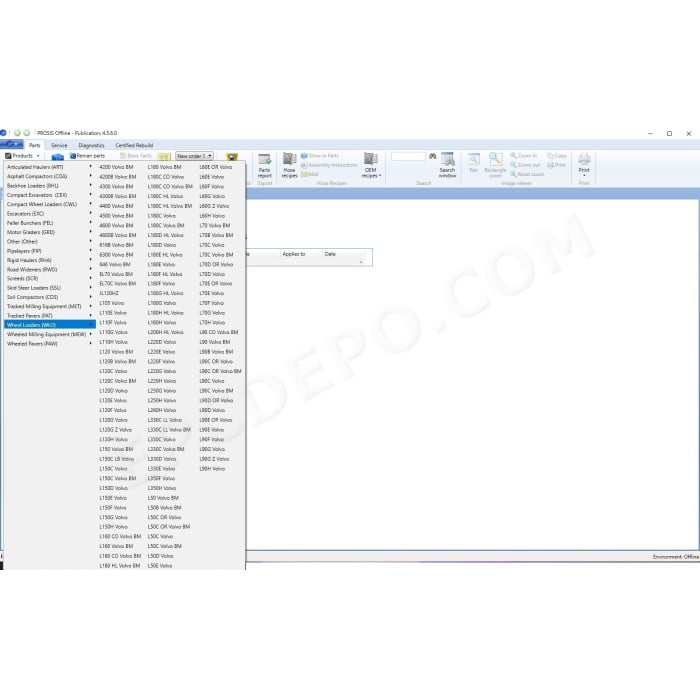
Task: Click Zoom out
Action: (x=525, y=165)
